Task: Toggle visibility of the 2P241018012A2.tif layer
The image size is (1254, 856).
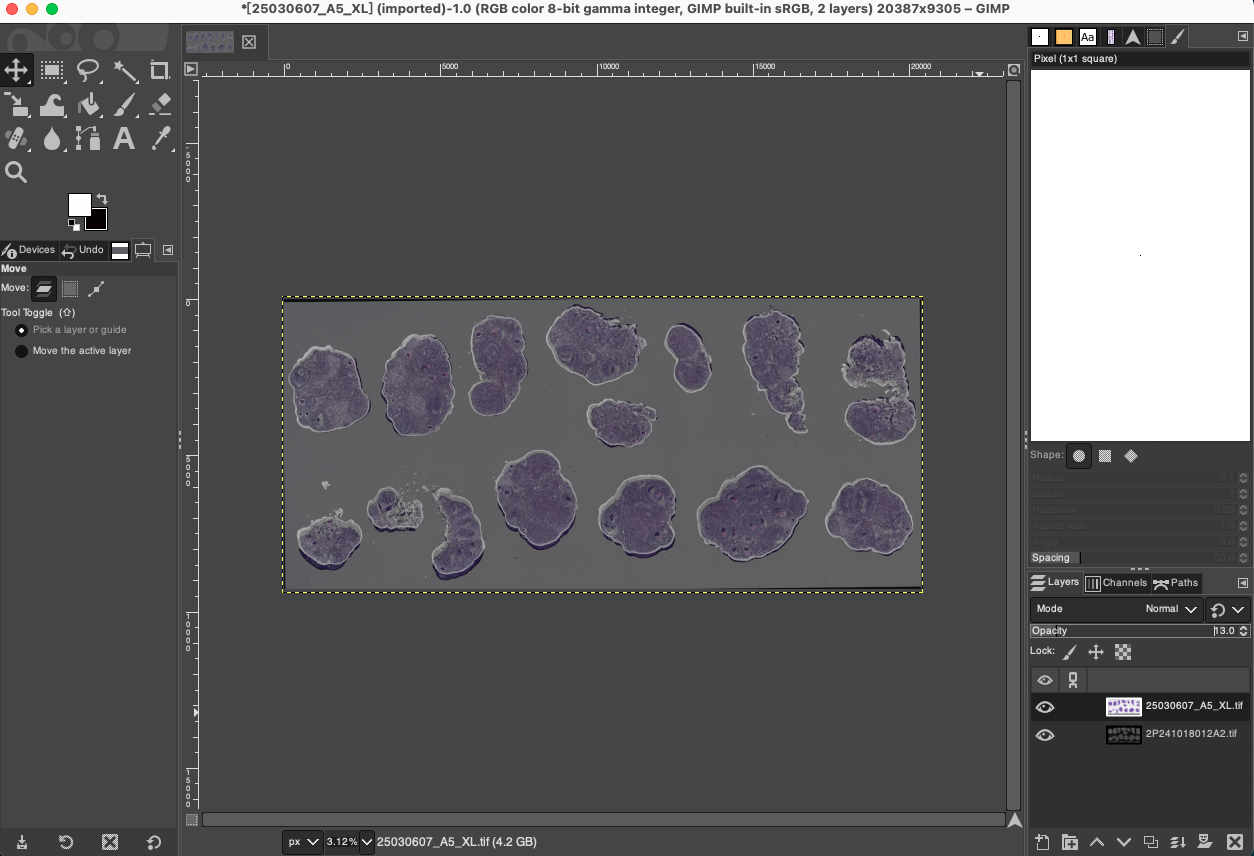Action: [1045, 734]
